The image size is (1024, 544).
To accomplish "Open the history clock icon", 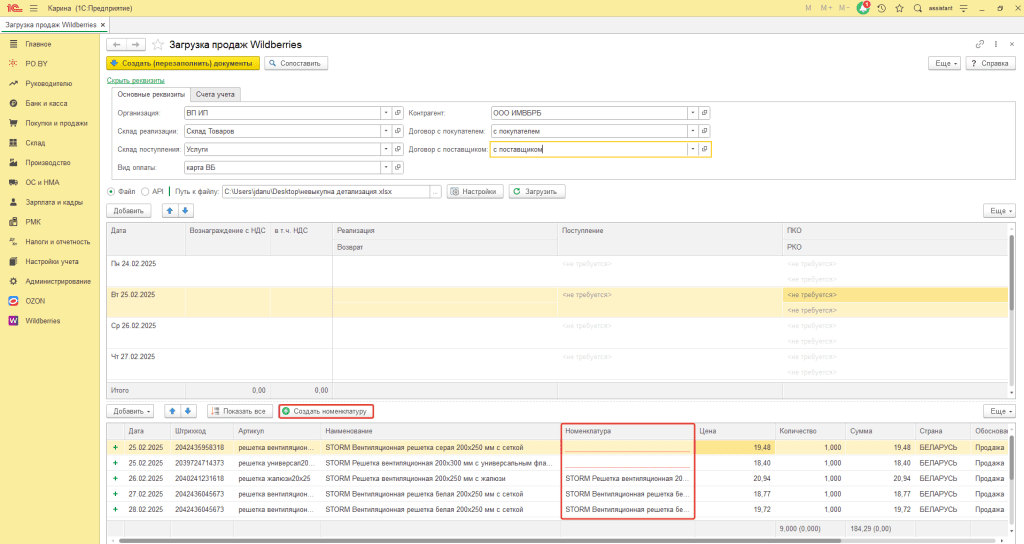I will point(882,8).
